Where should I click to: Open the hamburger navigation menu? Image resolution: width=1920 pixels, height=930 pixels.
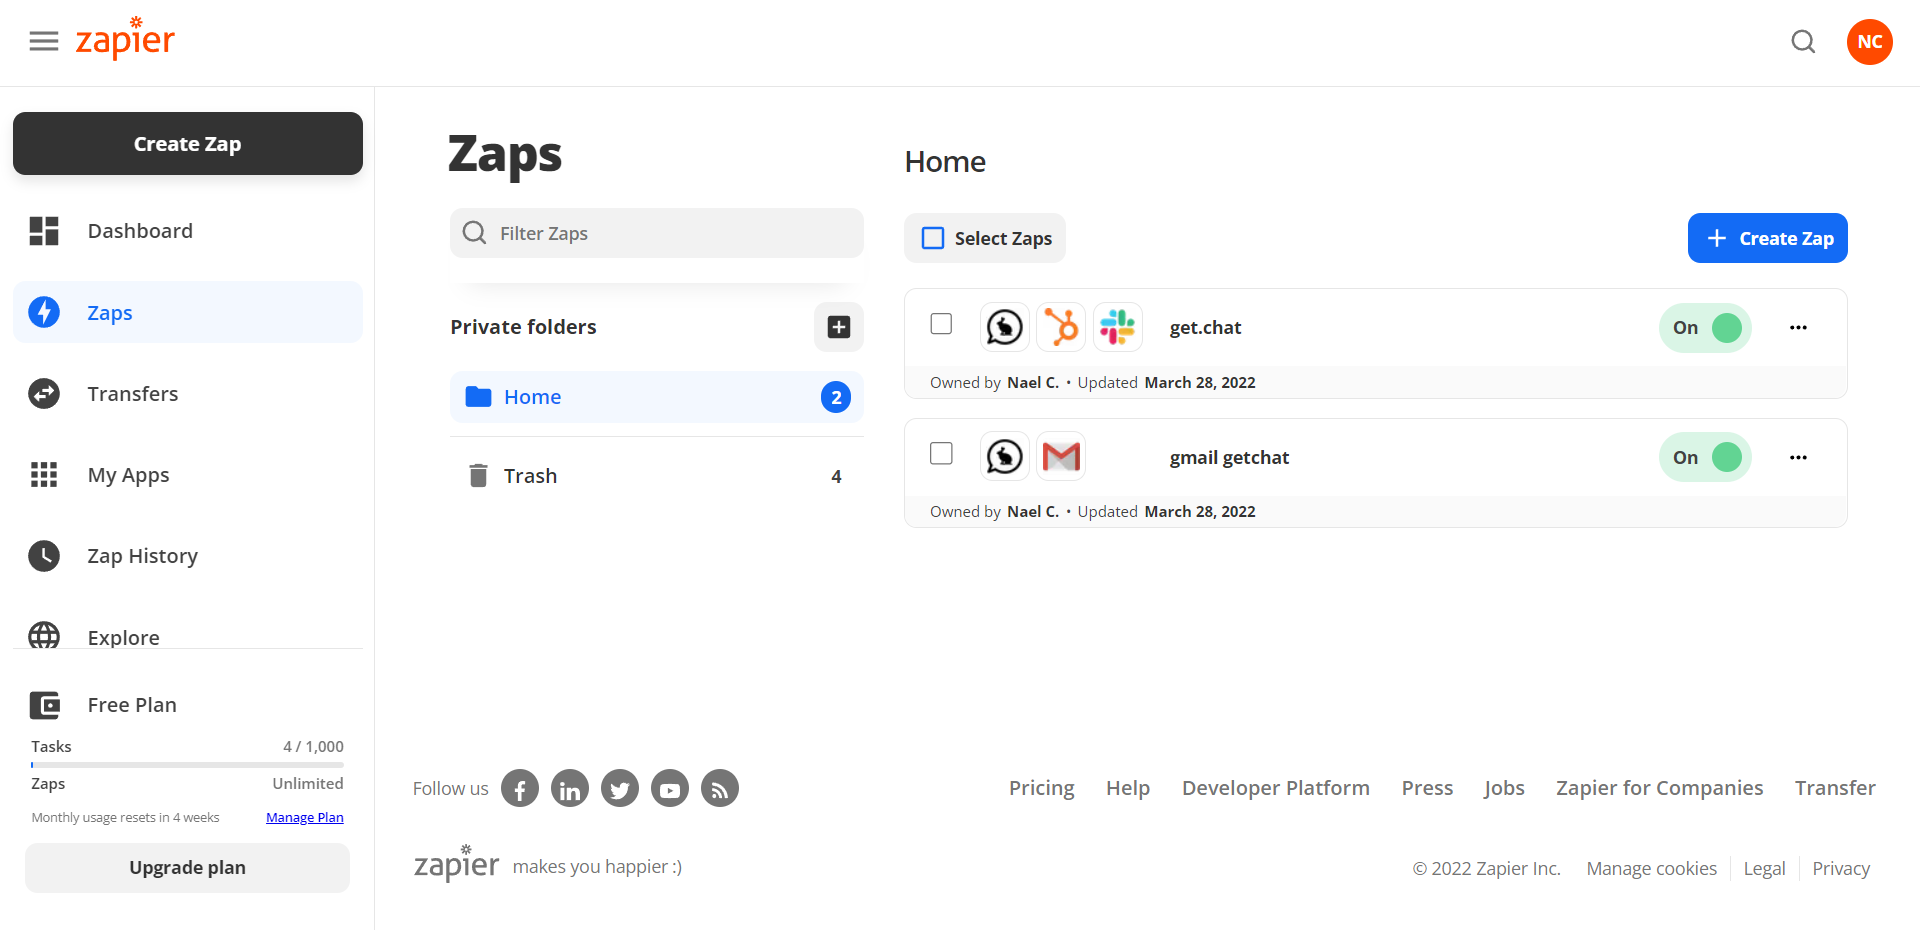pos(44,41)
